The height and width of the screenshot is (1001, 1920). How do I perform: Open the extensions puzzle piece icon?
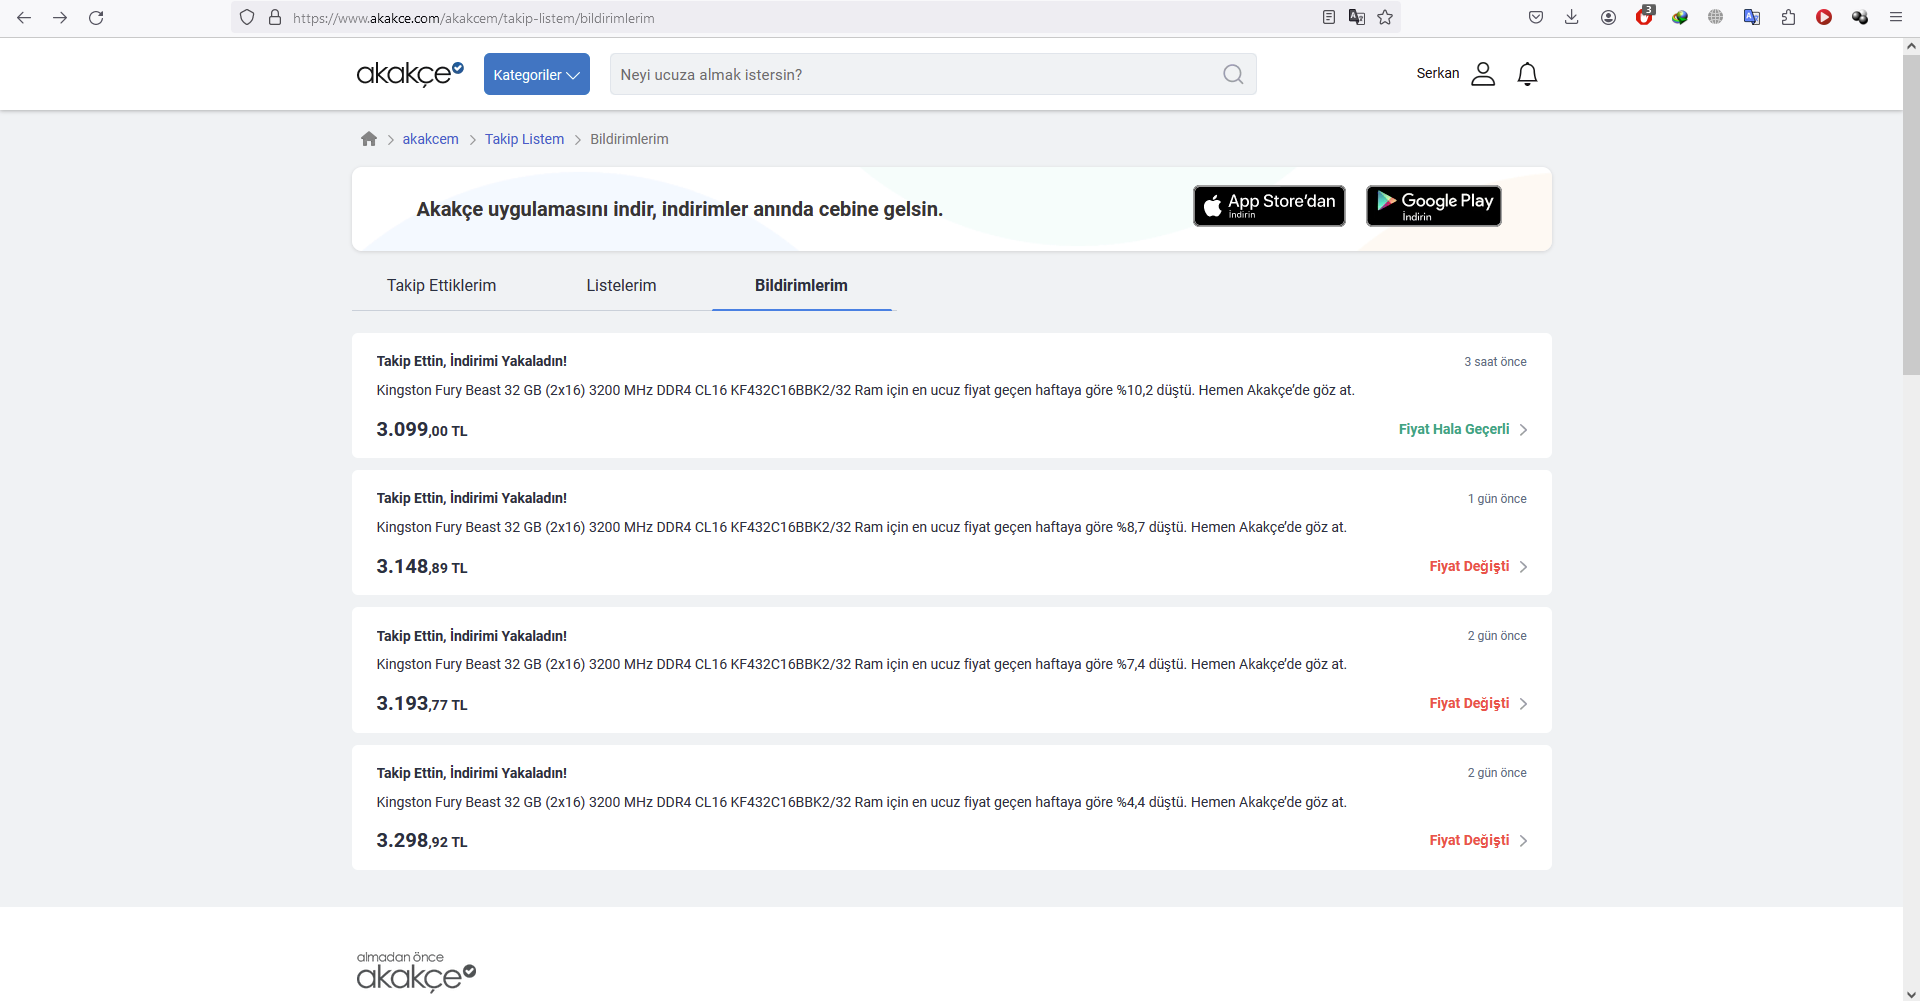pos(1788,17)
